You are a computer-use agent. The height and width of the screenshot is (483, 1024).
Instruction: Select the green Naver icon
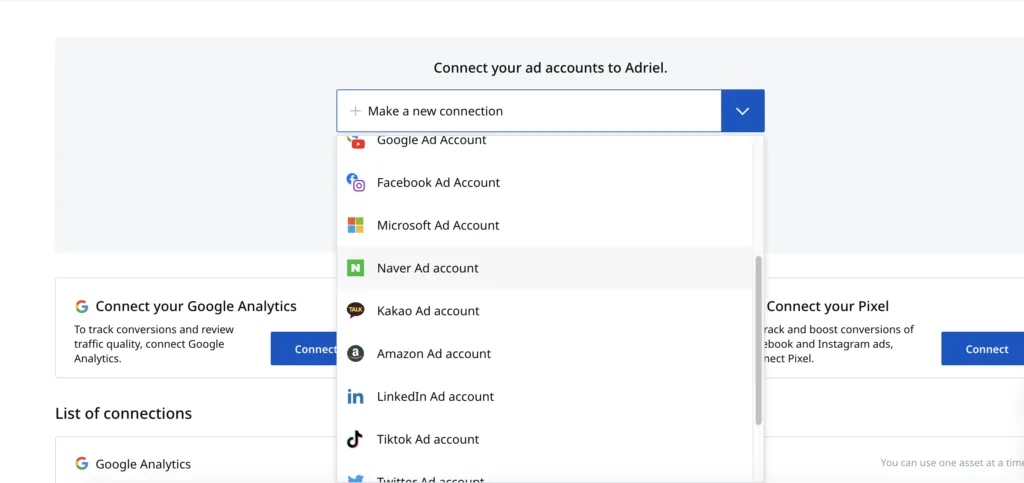coord(355,268)
